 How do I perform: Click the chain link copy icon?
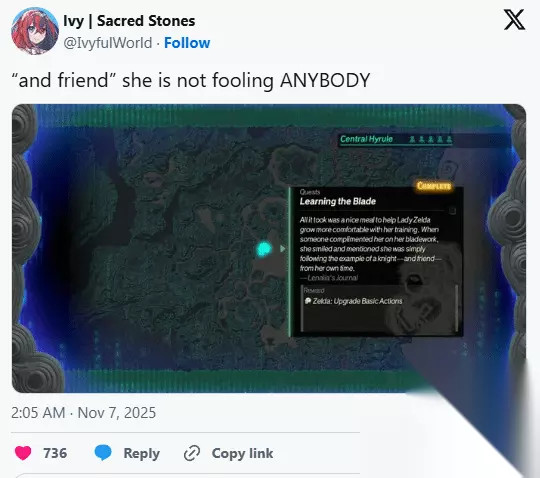[x=192, y=453]
